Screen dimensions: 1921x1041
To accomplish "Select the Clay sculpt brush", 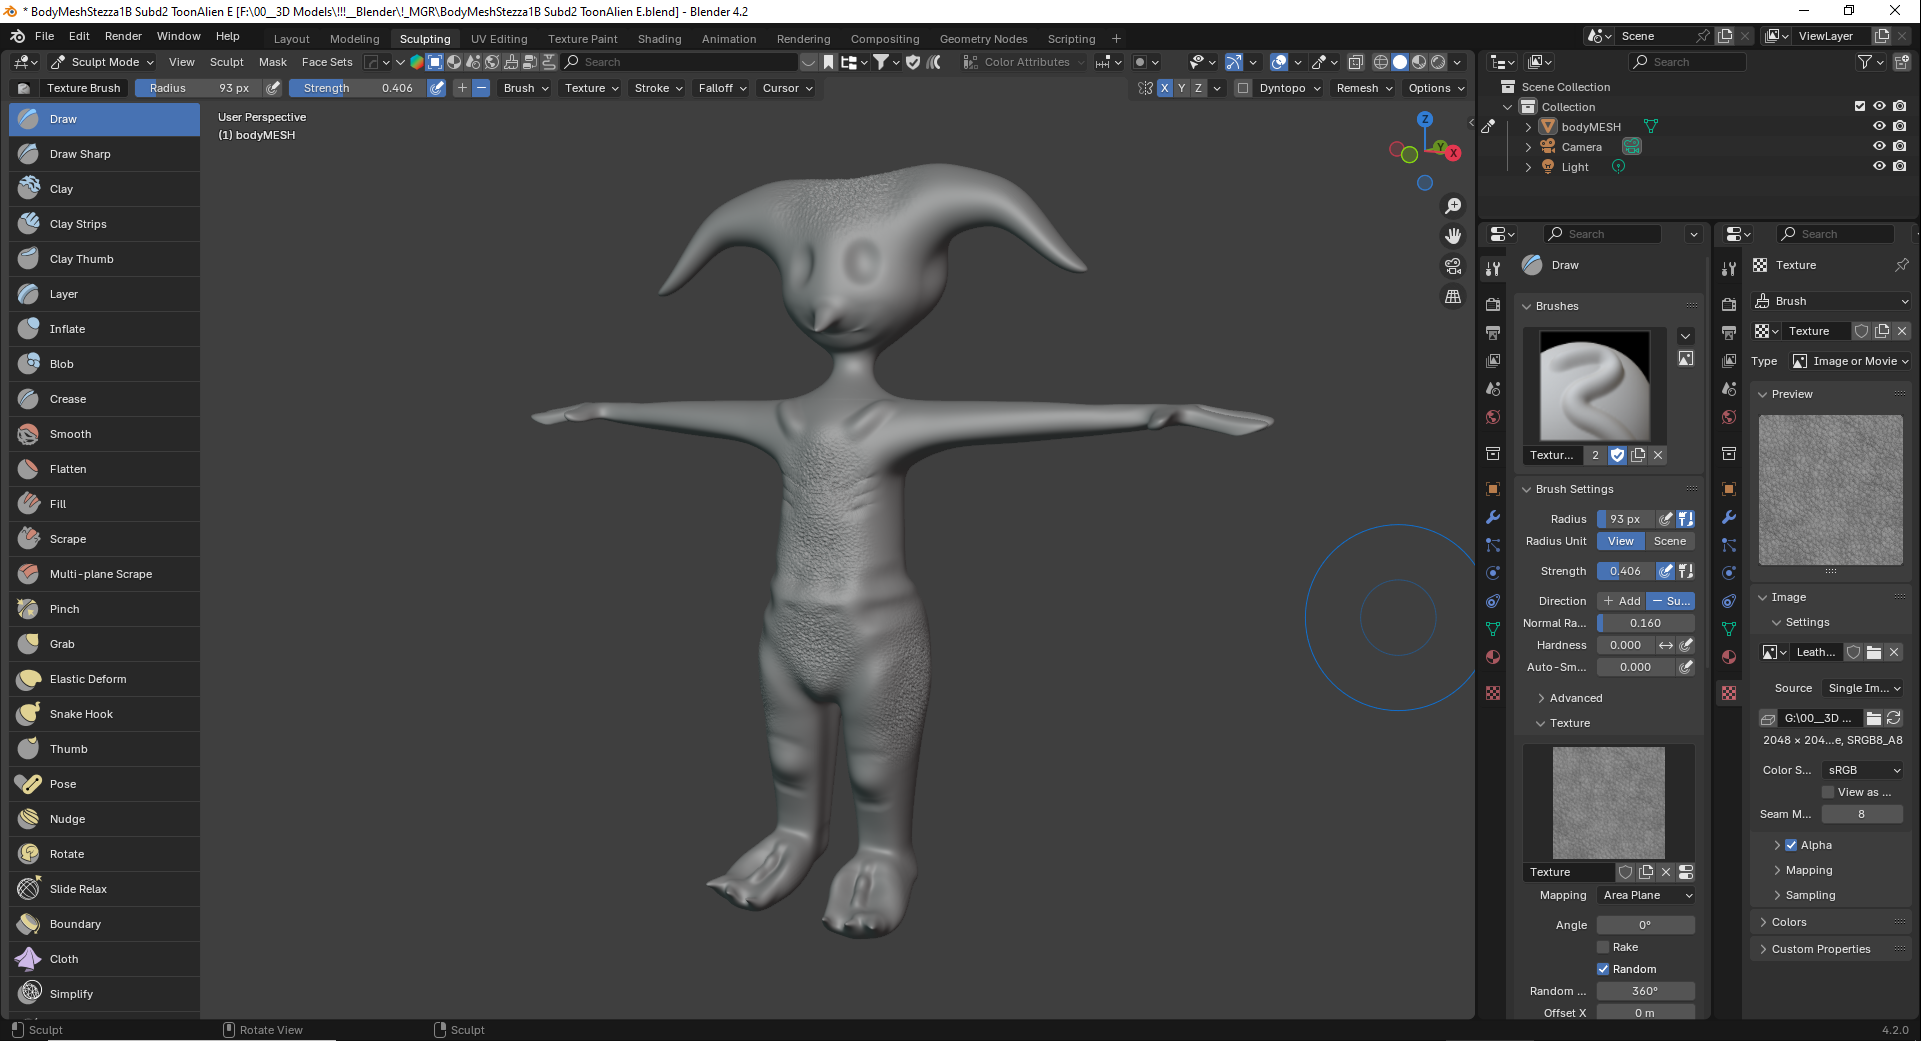I will pyautogui.click(x=105, y=189).
